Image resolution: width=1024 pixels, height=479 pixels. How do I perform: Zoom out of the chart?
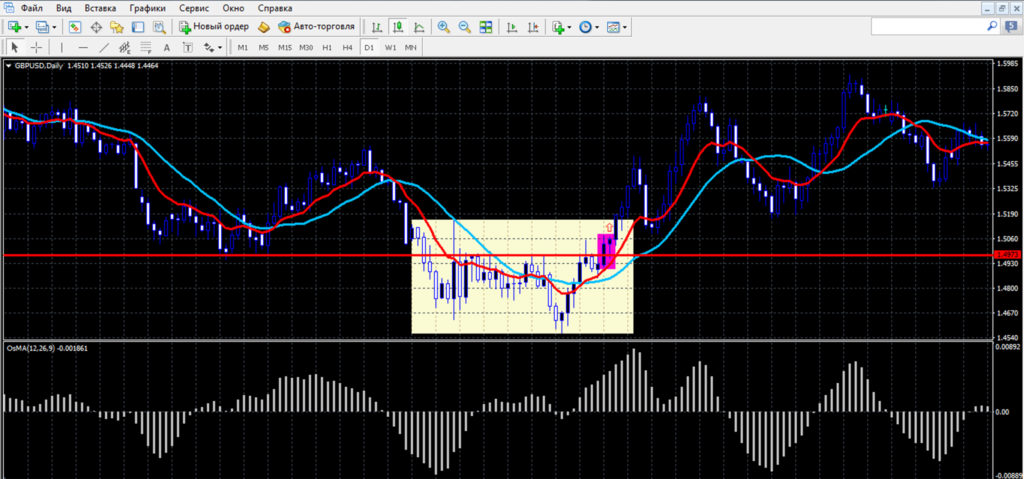point(464,27)
